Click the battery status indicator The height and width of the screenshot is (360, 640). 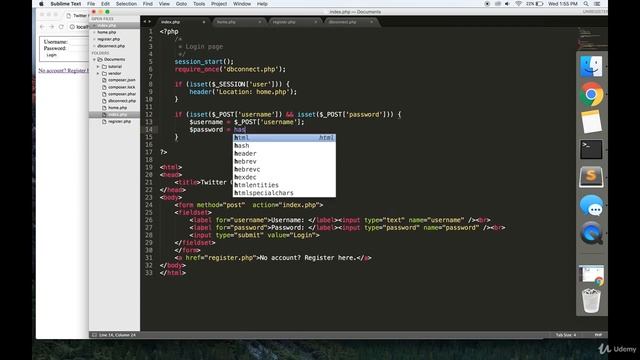coord(535,4)
